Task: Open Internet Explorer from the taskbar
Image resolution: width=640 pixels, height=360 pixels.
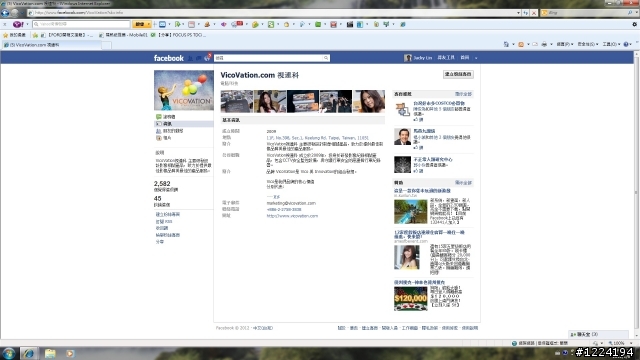Action: click(28, 353)
